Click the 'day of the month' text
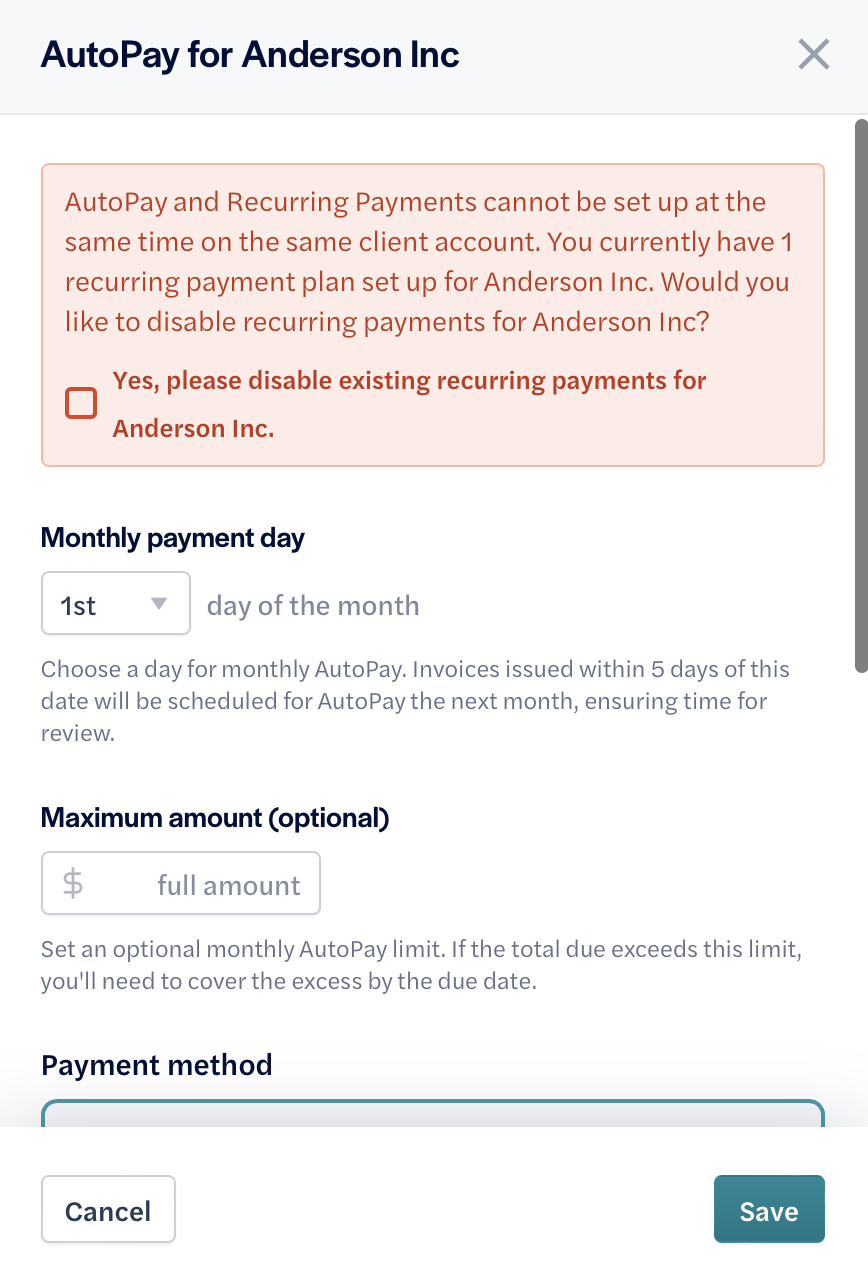Viewport: 868px width, 1288px height. (x=313, y=605)
